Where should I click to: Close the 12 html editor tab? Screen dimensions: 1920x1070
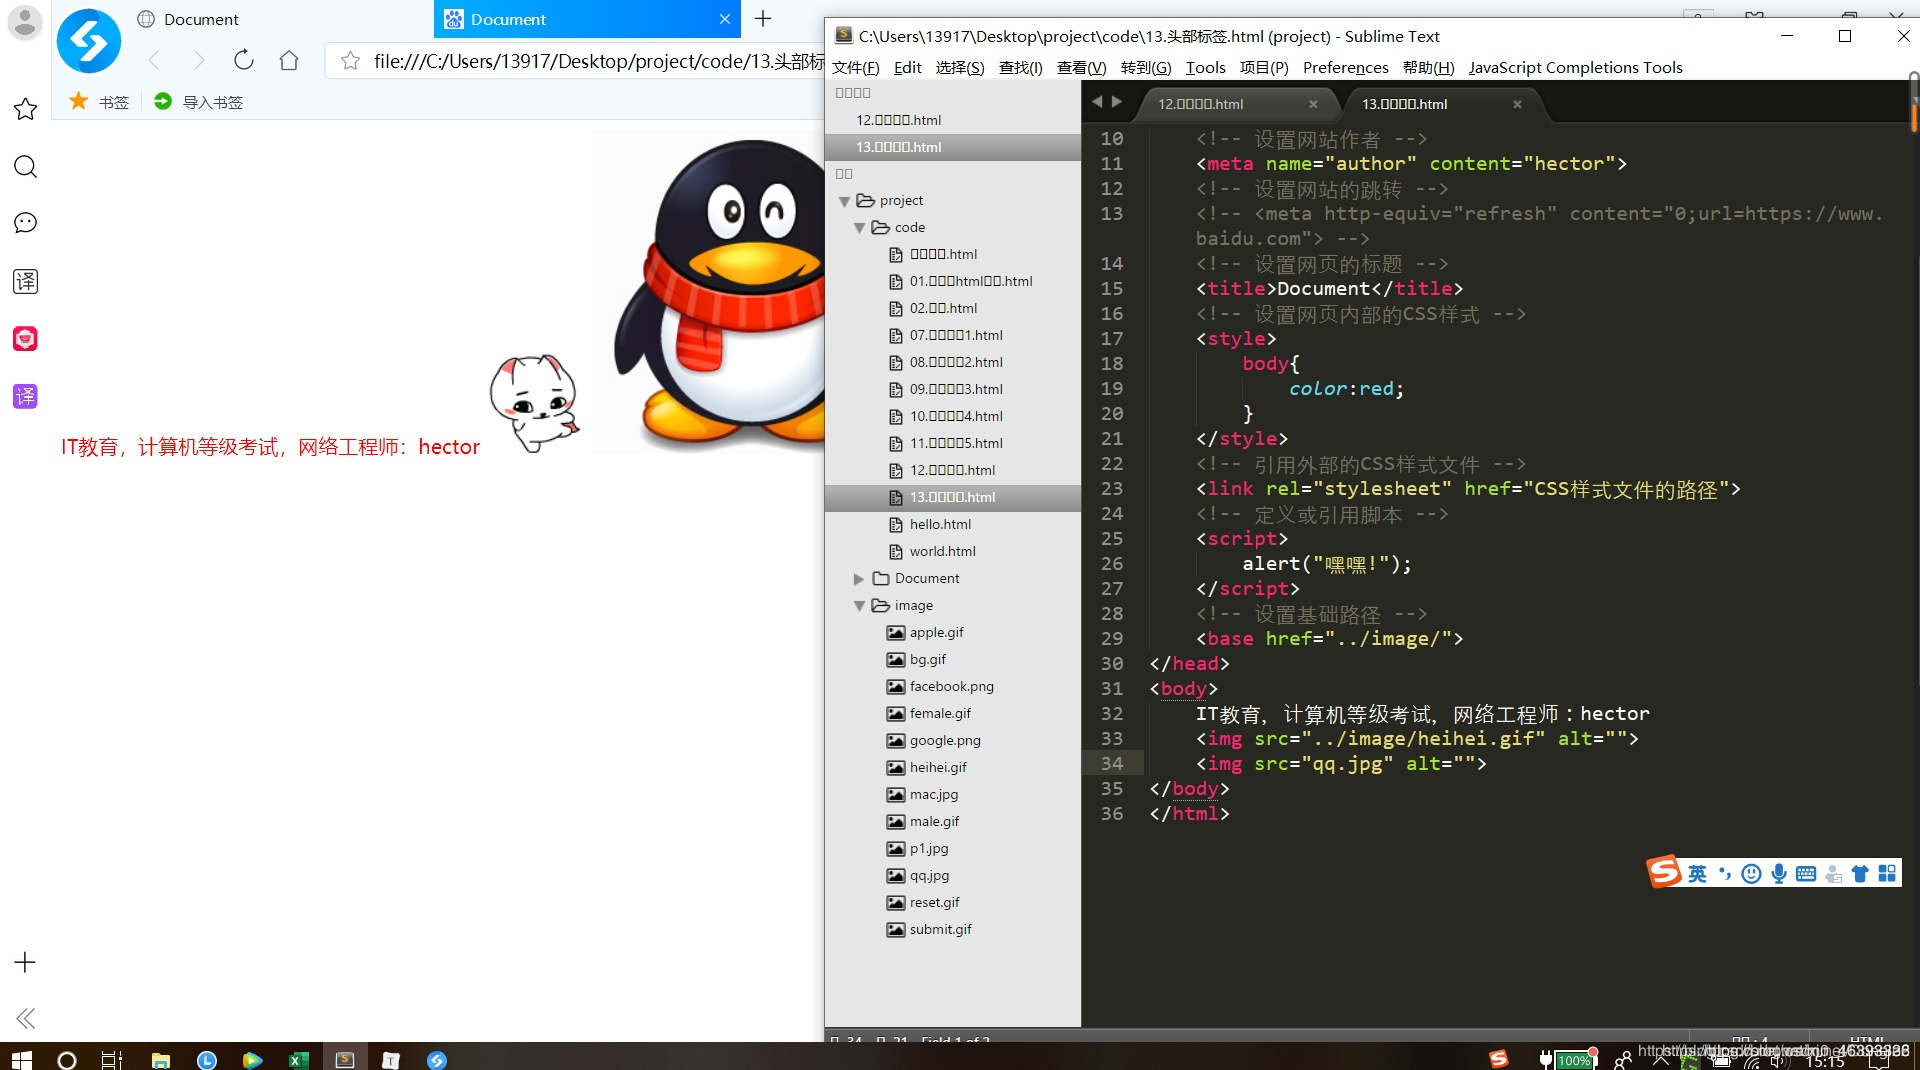click(x=1313, y=104)
